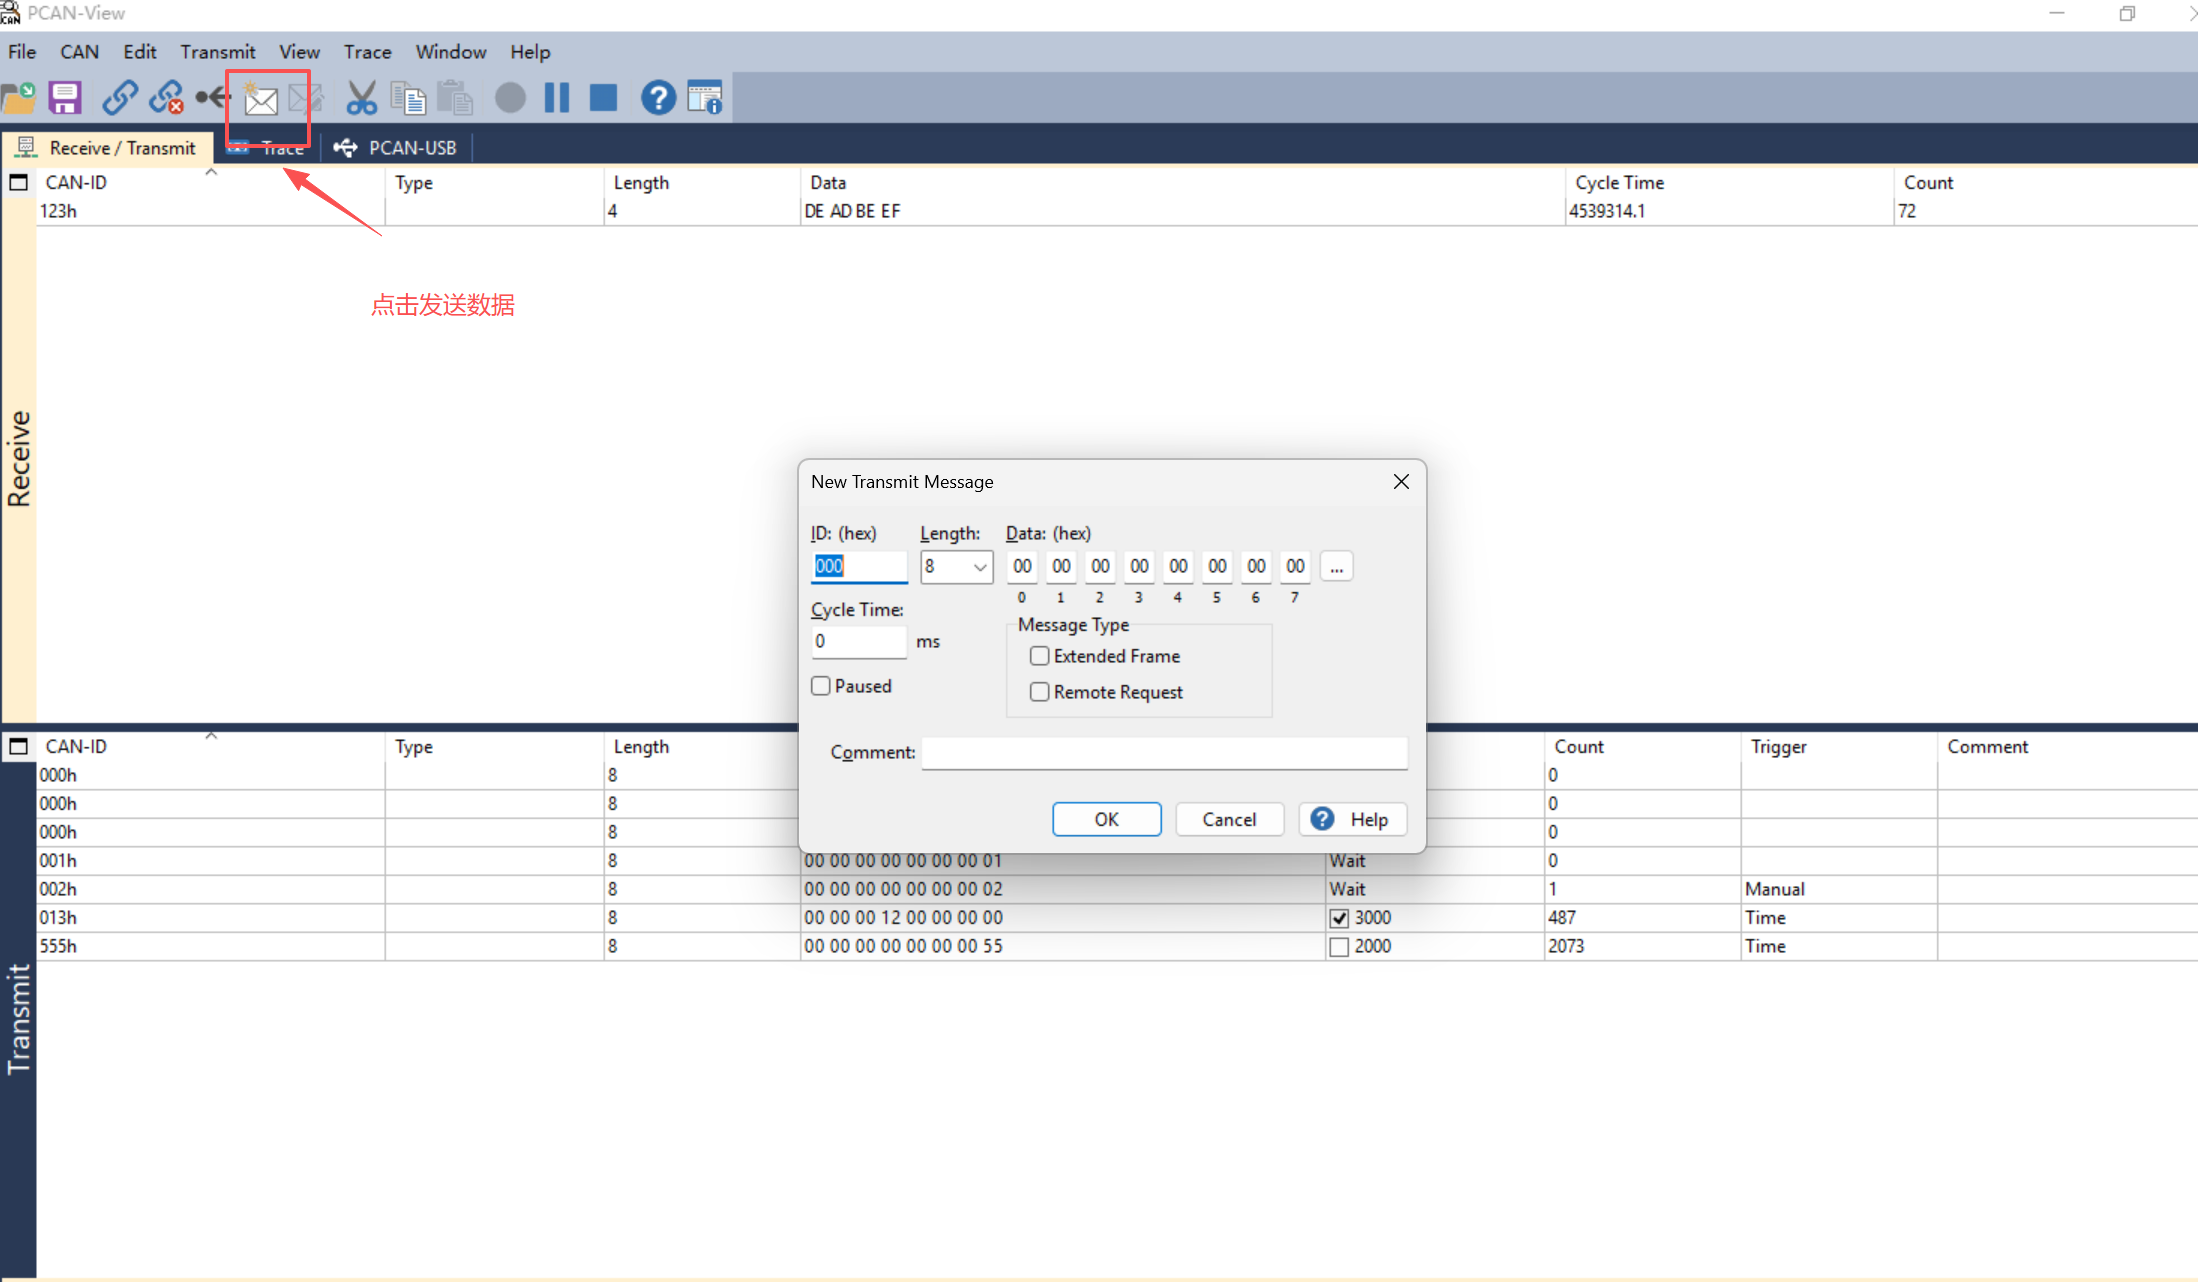Click the ellipsis button beside data bytes
The image size is (2198, 1282).
coord(1336,567)
